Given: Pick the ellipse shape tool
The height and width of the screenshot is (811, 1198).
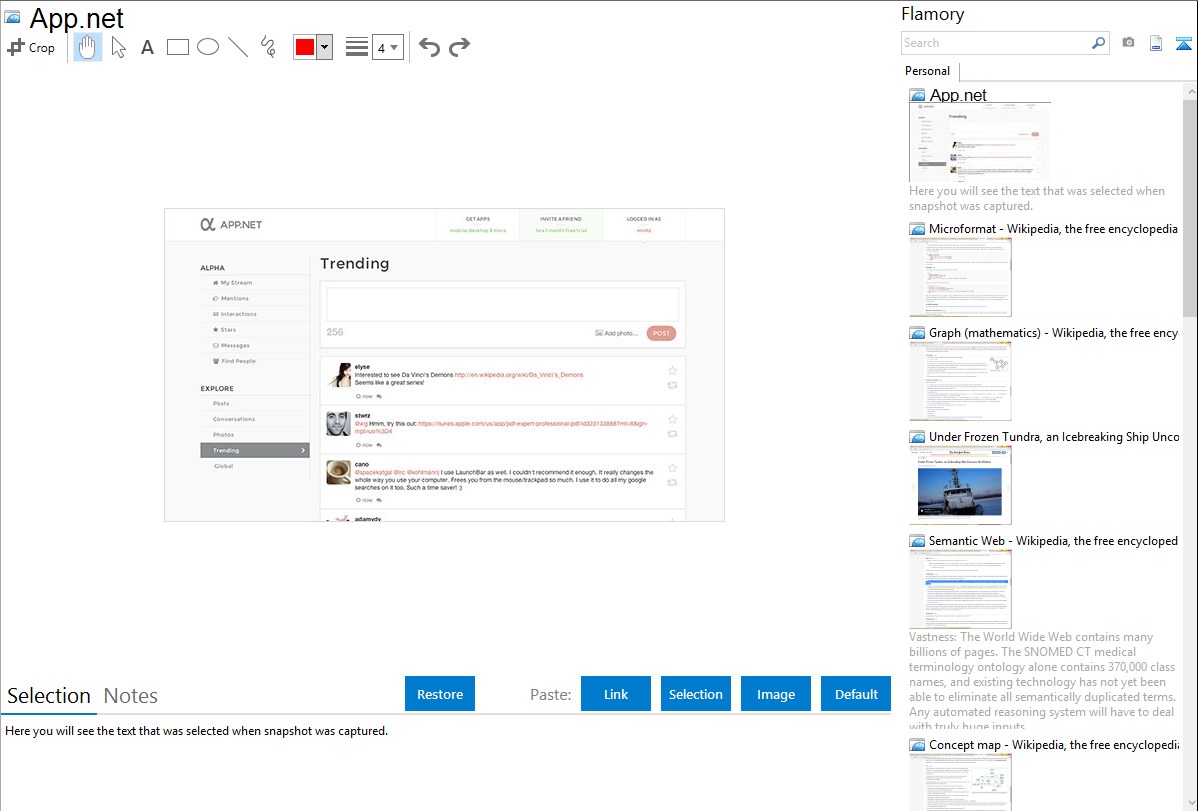Looking at the screenshot, I should 208,47.
